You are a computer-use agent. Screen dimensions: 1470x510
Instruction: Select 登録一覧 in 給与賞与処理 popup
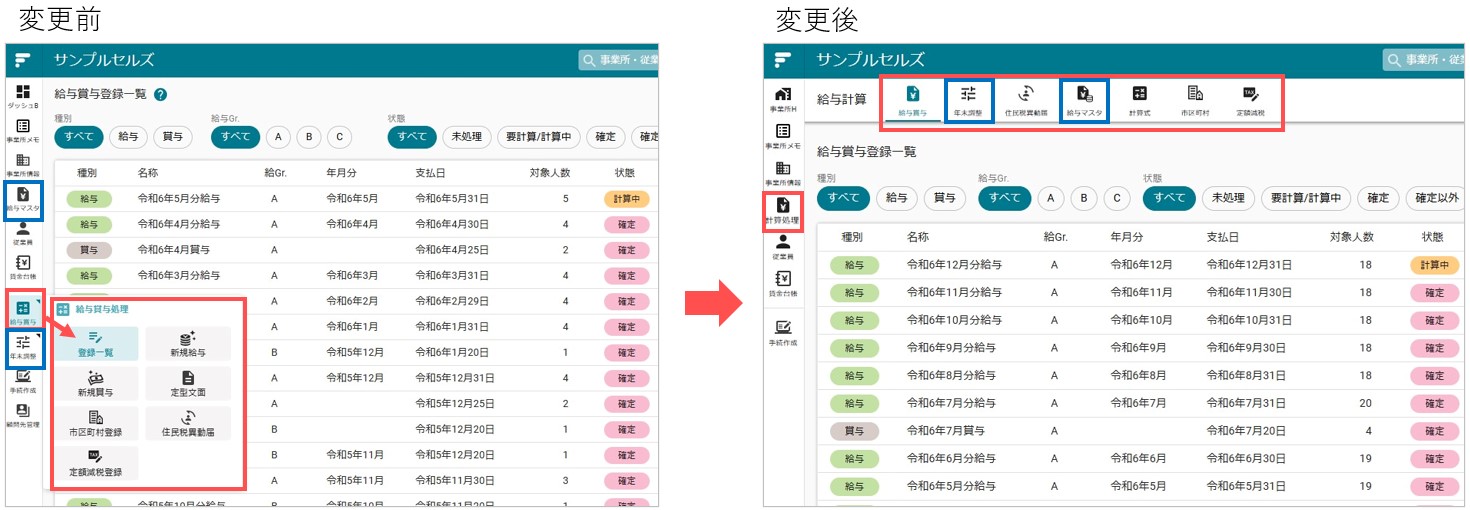click(96, 344)
